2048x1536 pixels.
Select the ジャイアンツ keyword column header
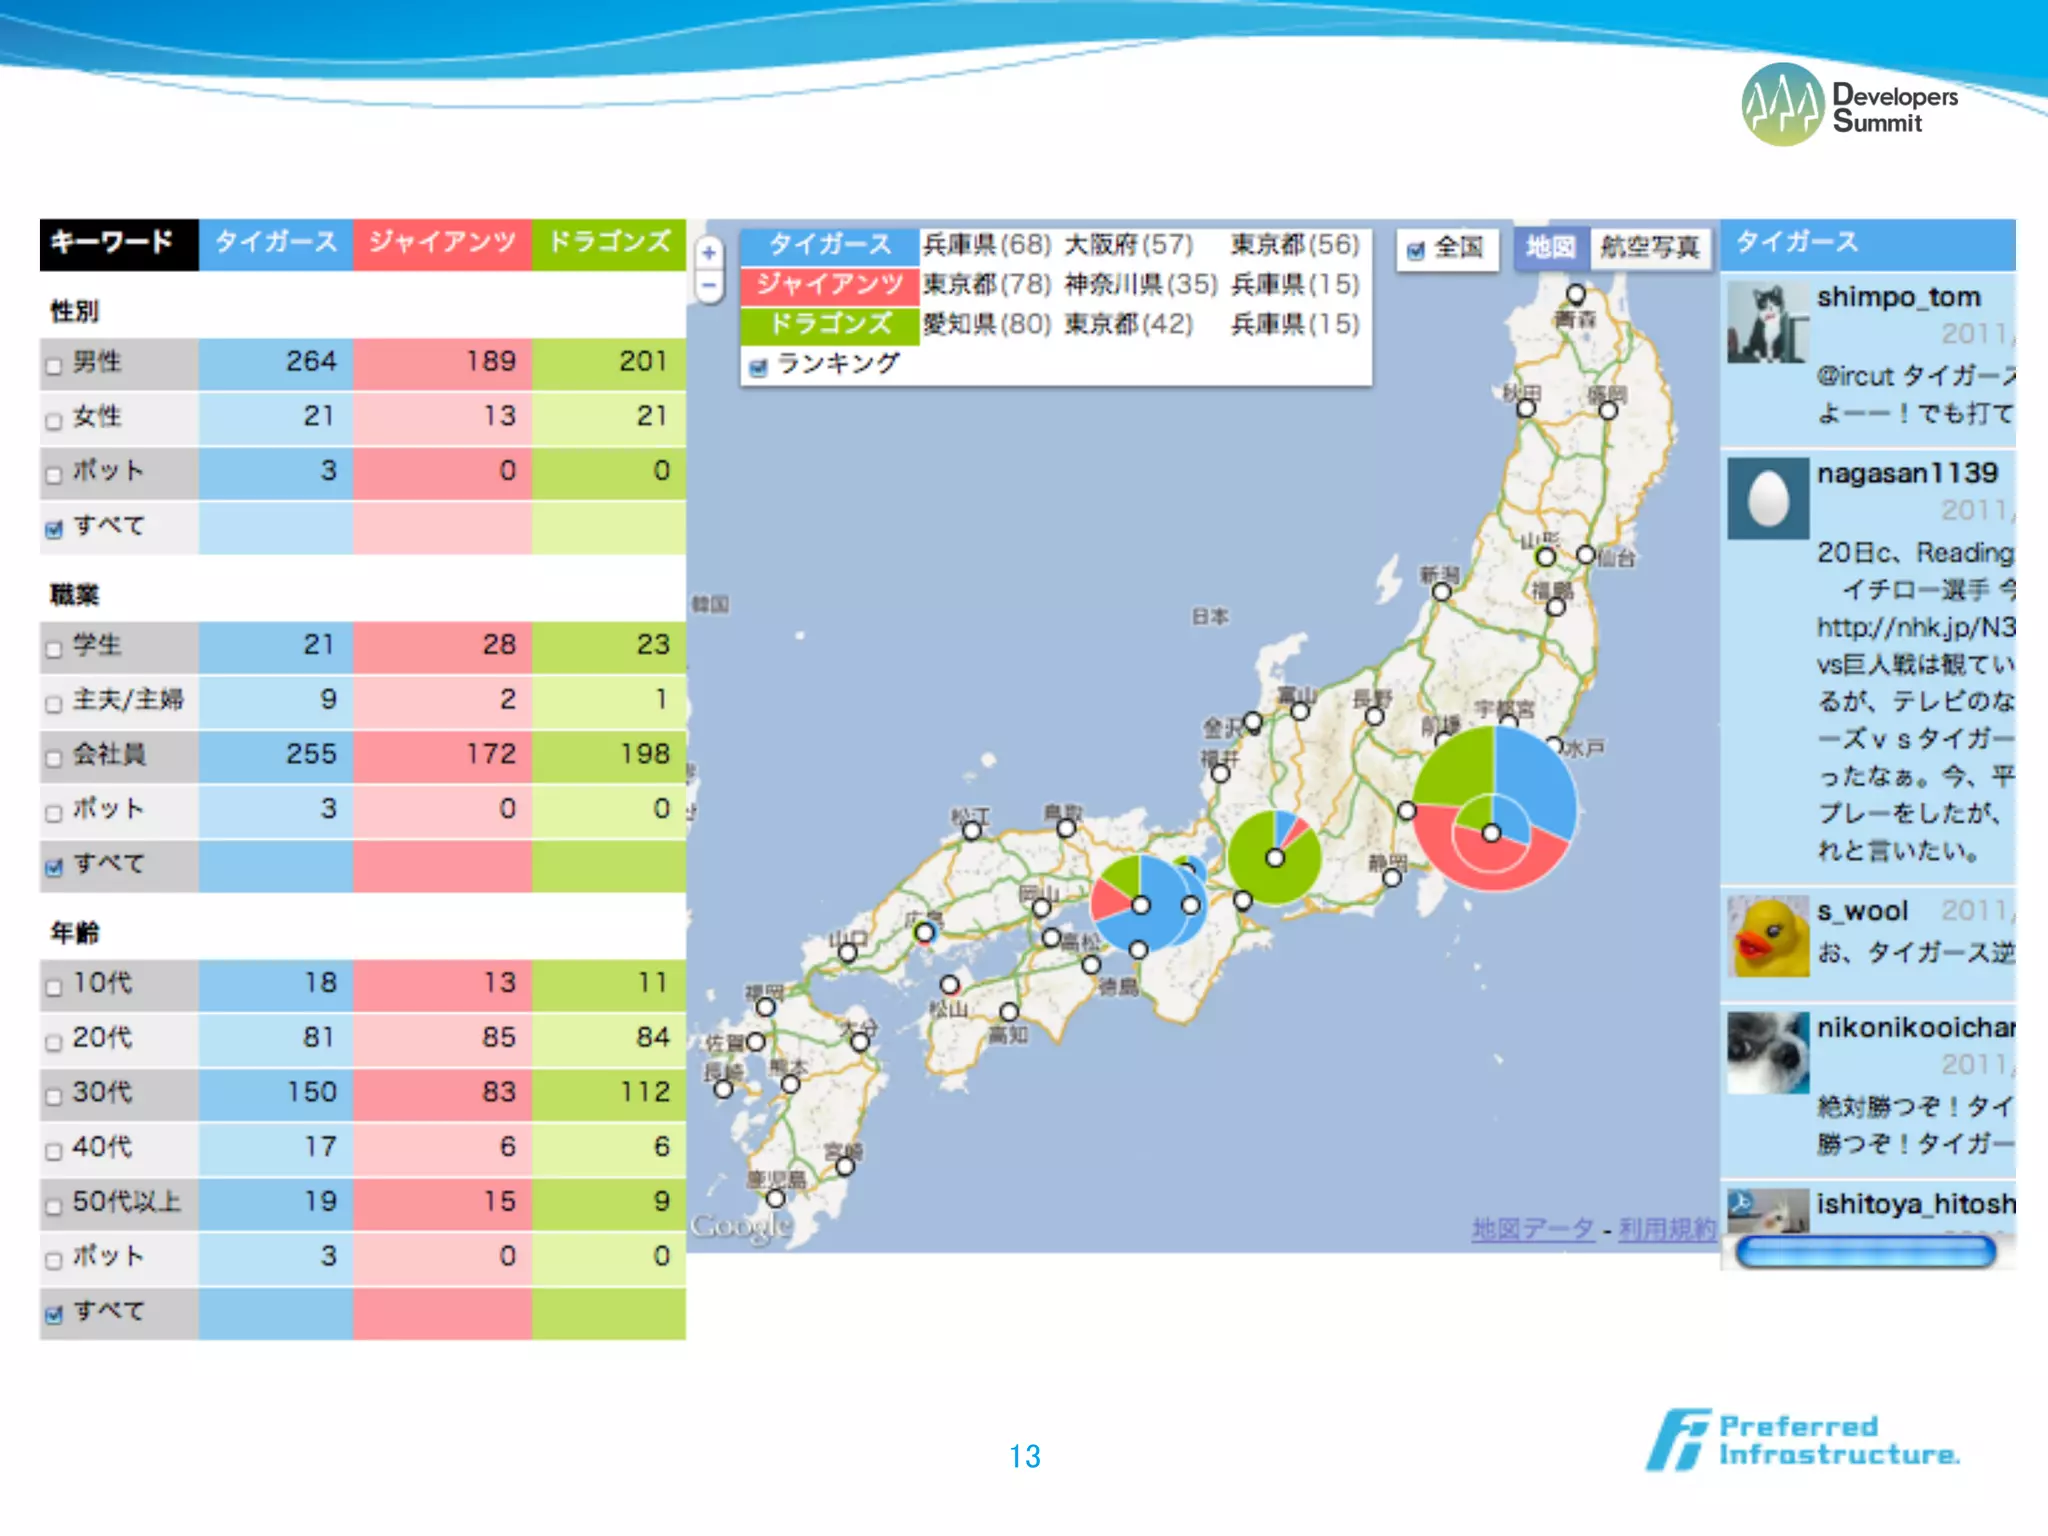coord(441,243)
